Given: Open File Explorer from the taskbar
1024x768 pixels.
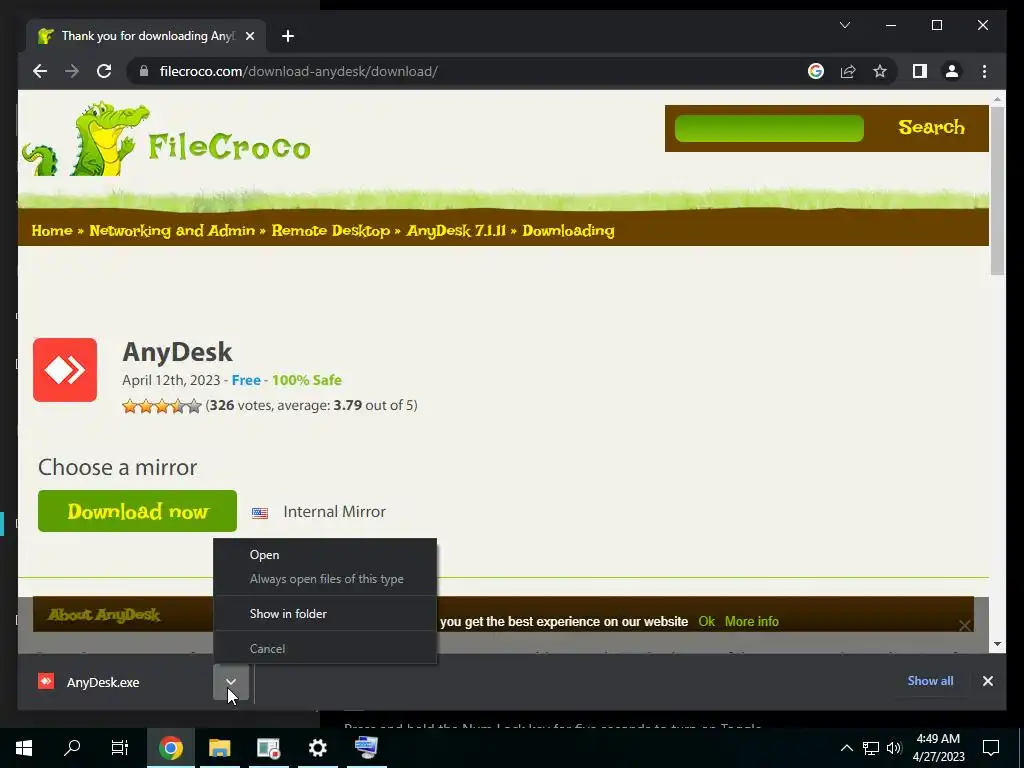Looking at the screenshot, I should [219, 748].
